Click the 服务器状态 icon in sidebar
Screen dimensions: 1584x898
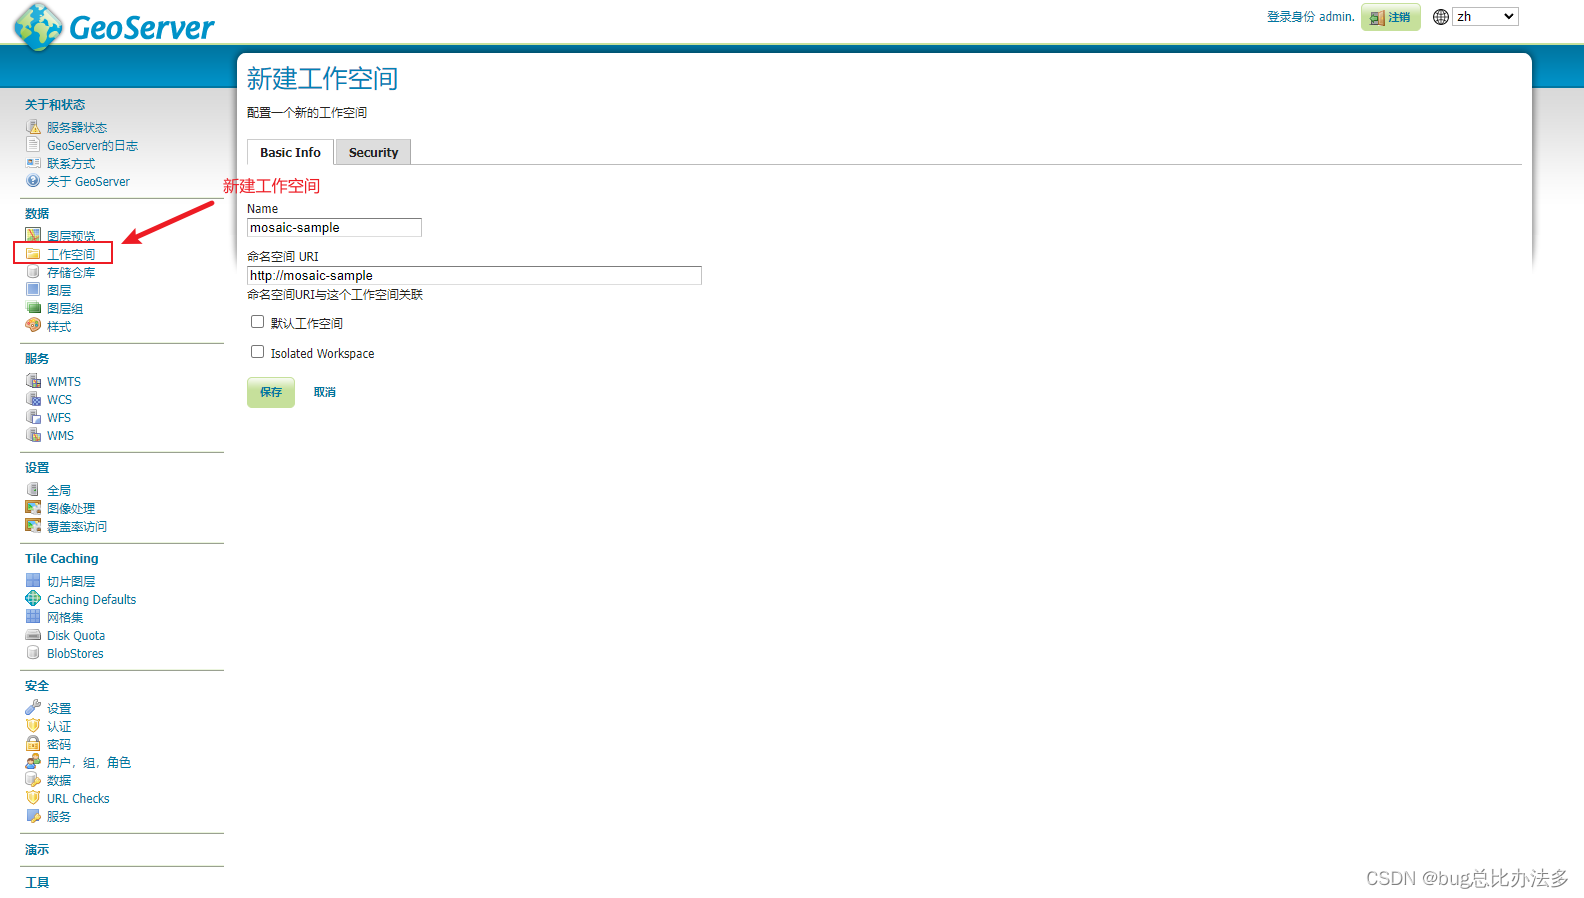click(33, 127)
